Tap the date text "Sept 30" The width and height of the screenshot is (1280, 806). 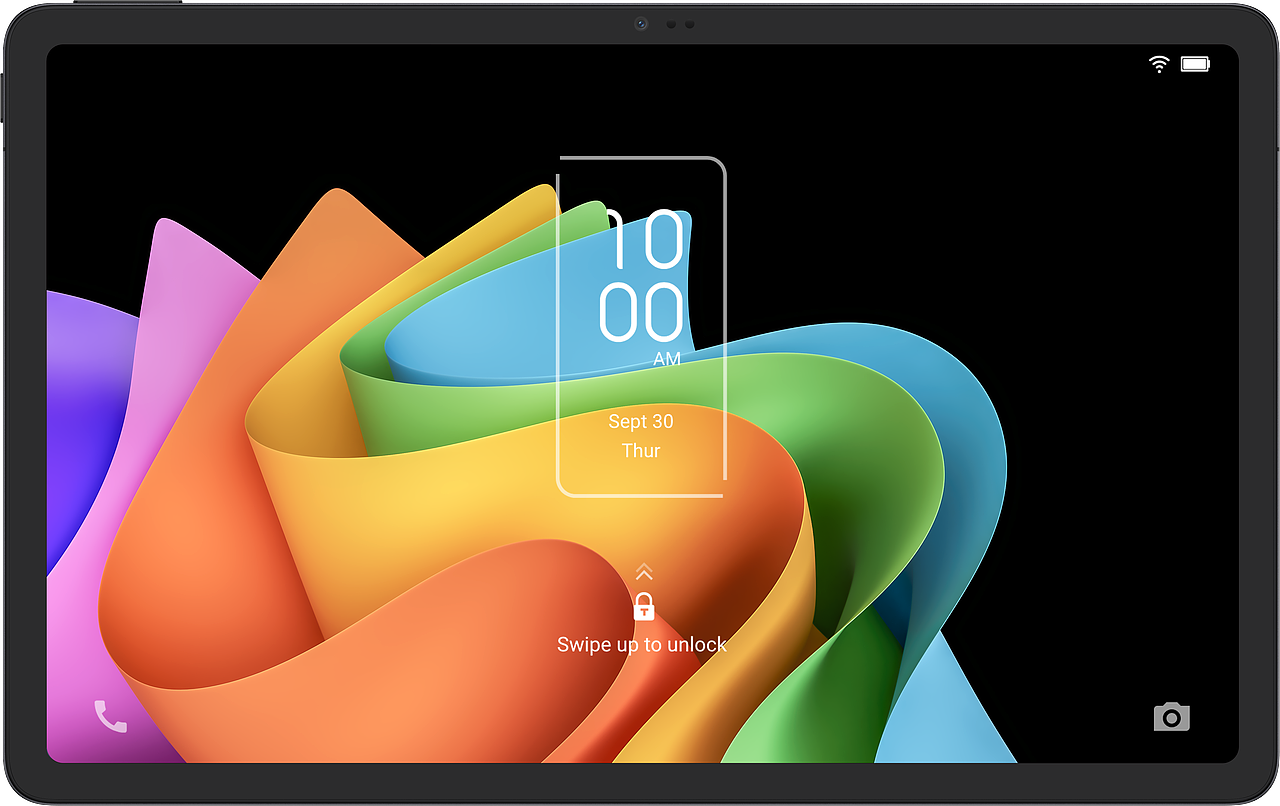pyautogui.click(x=641, y=421)
